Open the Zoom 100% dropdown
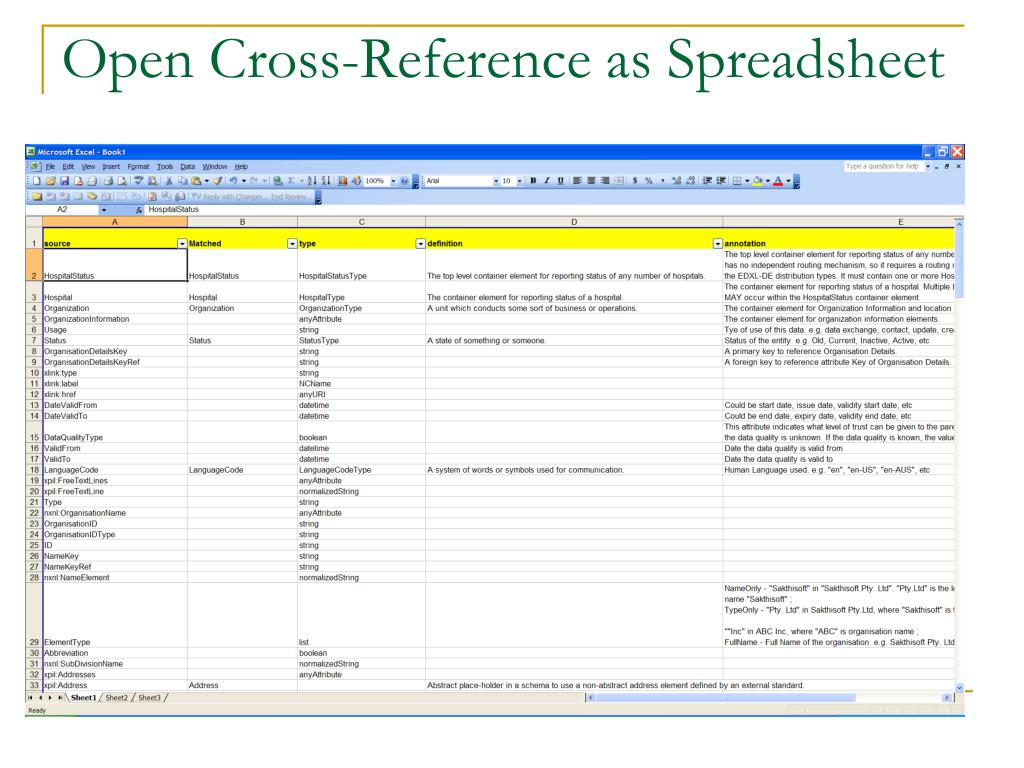 [393, 181]
